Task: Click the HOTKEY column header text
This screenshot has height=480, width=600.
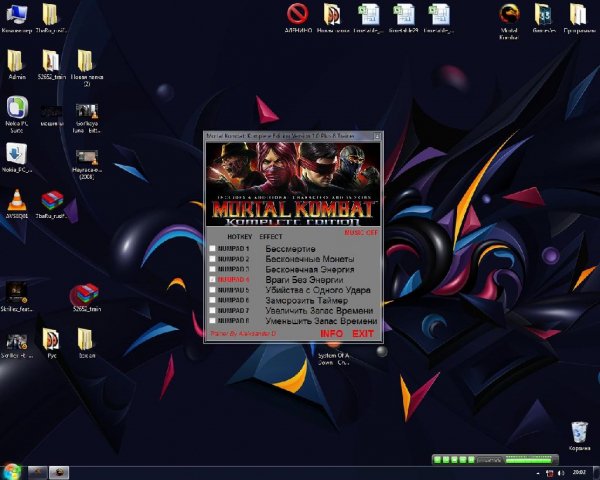Action: tap(240, 237)
